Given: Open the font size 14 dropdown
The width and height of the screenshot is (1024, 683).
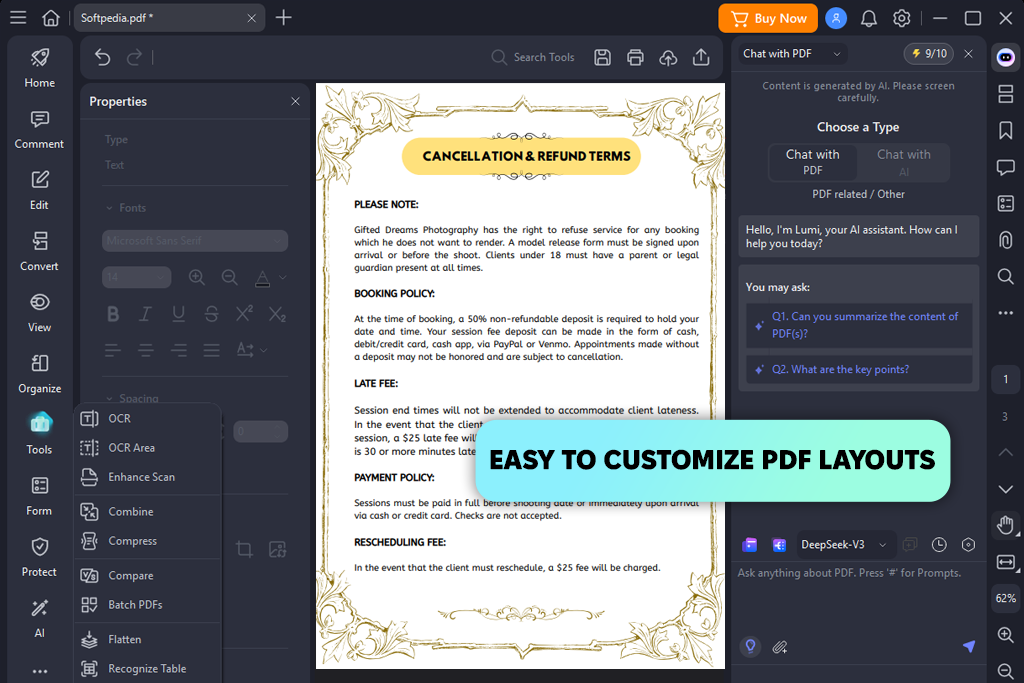Looking at the screenshot, I should point(136,278).
